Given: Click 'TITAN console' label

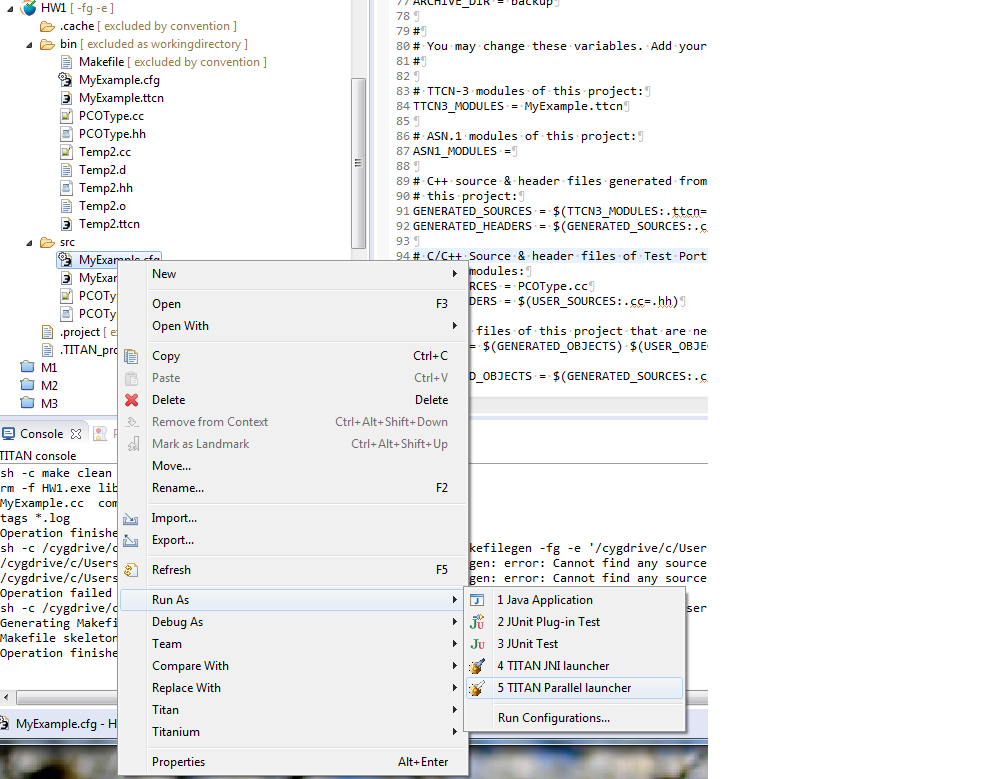Looking at the screenshot, I should tap(38, 456).
